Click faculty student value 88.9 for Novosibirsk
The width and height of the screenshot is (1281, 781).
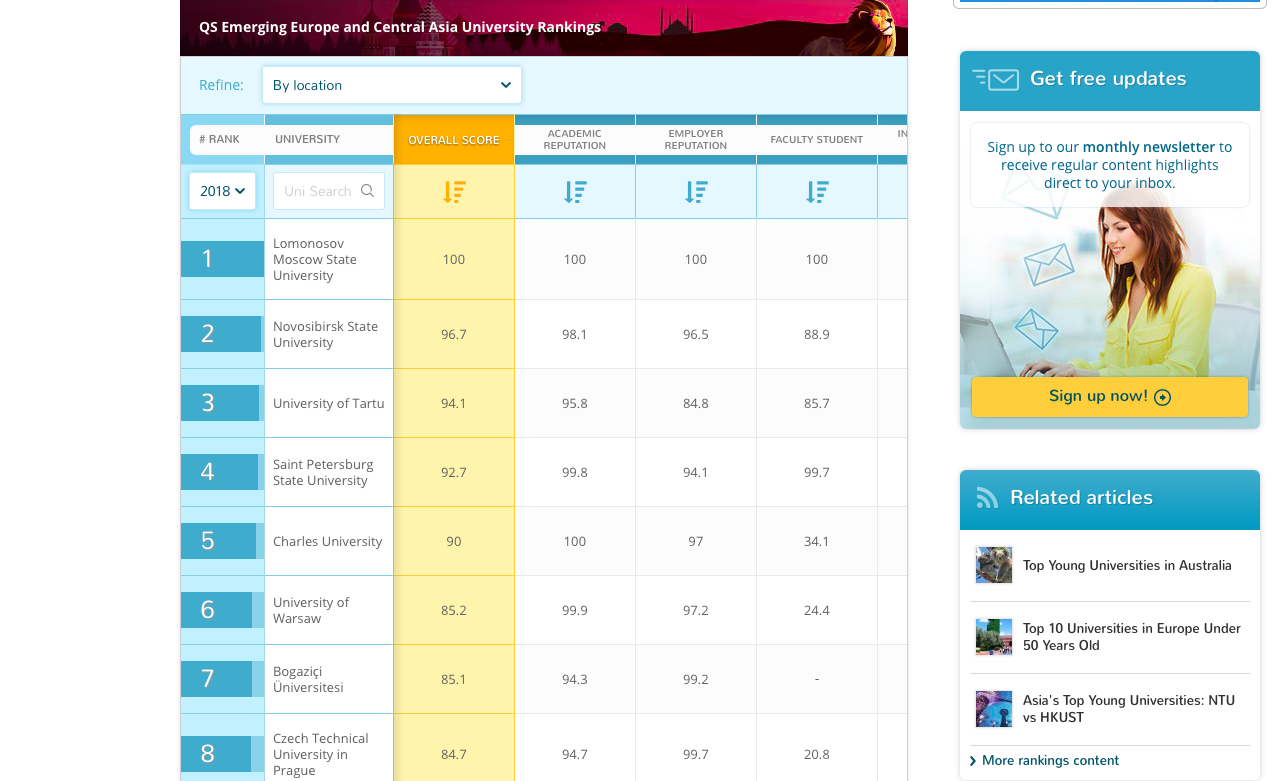[x=817, y=335]
